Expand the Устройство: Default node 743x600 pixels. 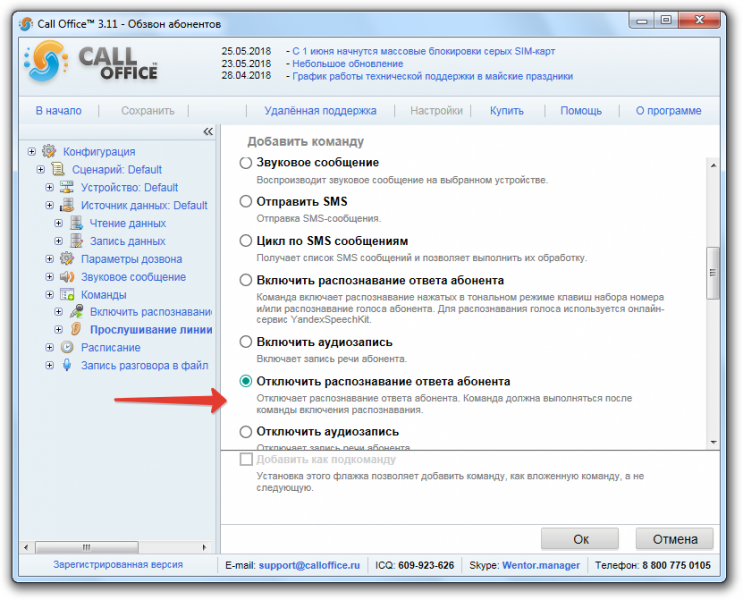[49, 187]
